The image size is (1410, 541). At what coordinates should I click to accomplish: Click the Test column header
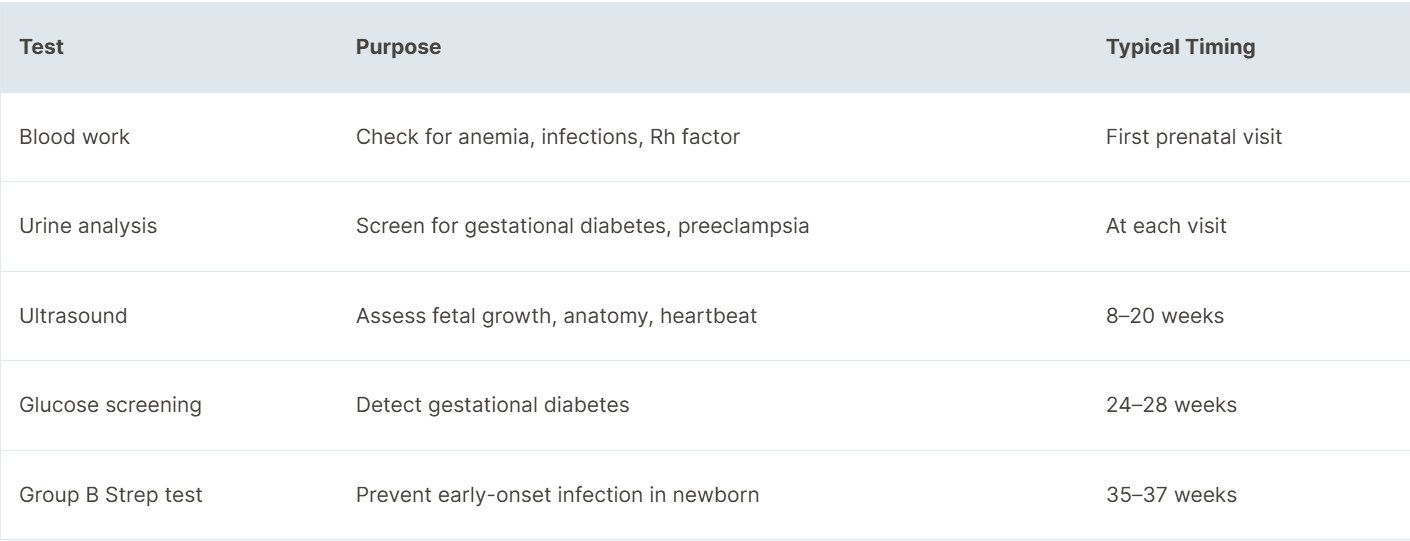[42, 47]
